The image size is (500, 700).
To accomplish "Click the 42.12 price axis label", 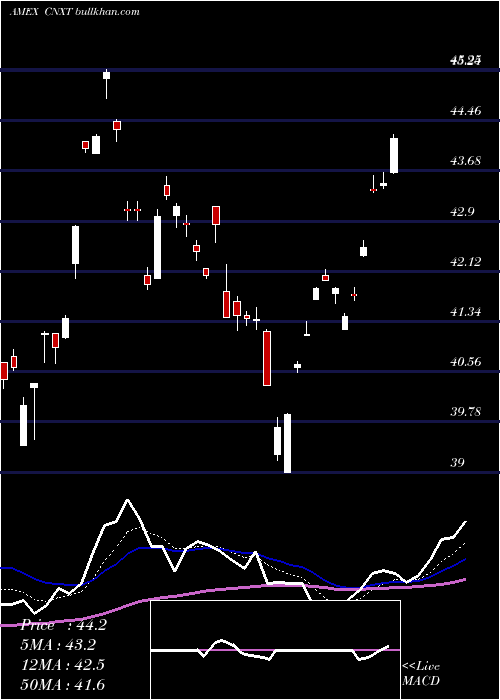I will [x=466, y=261].
